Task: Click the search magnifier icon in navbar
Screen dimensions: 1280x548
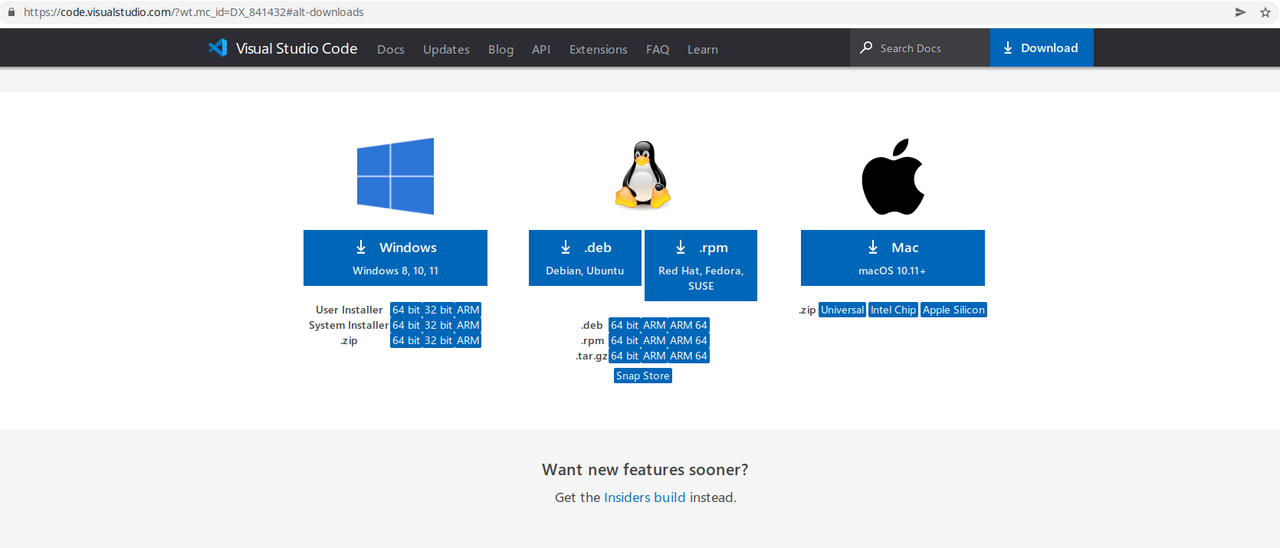Action: click(x=867, y=48)
